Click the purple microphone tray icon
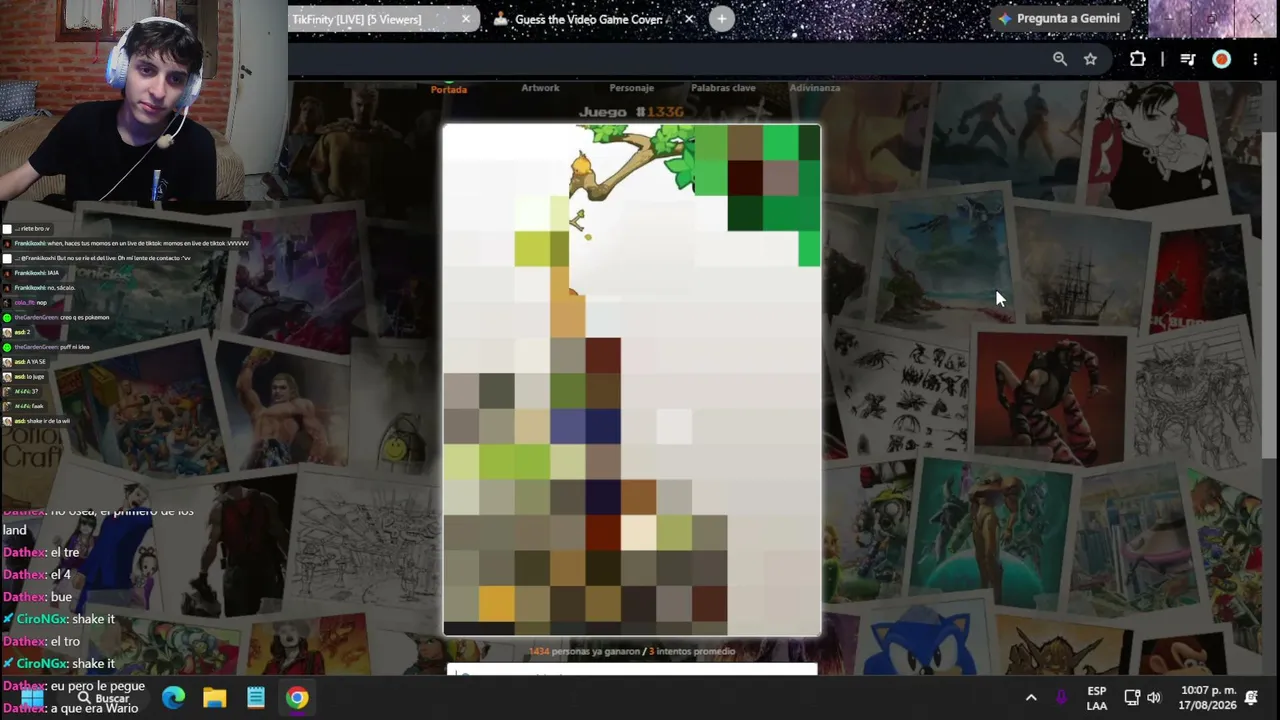 [1062, 698]
